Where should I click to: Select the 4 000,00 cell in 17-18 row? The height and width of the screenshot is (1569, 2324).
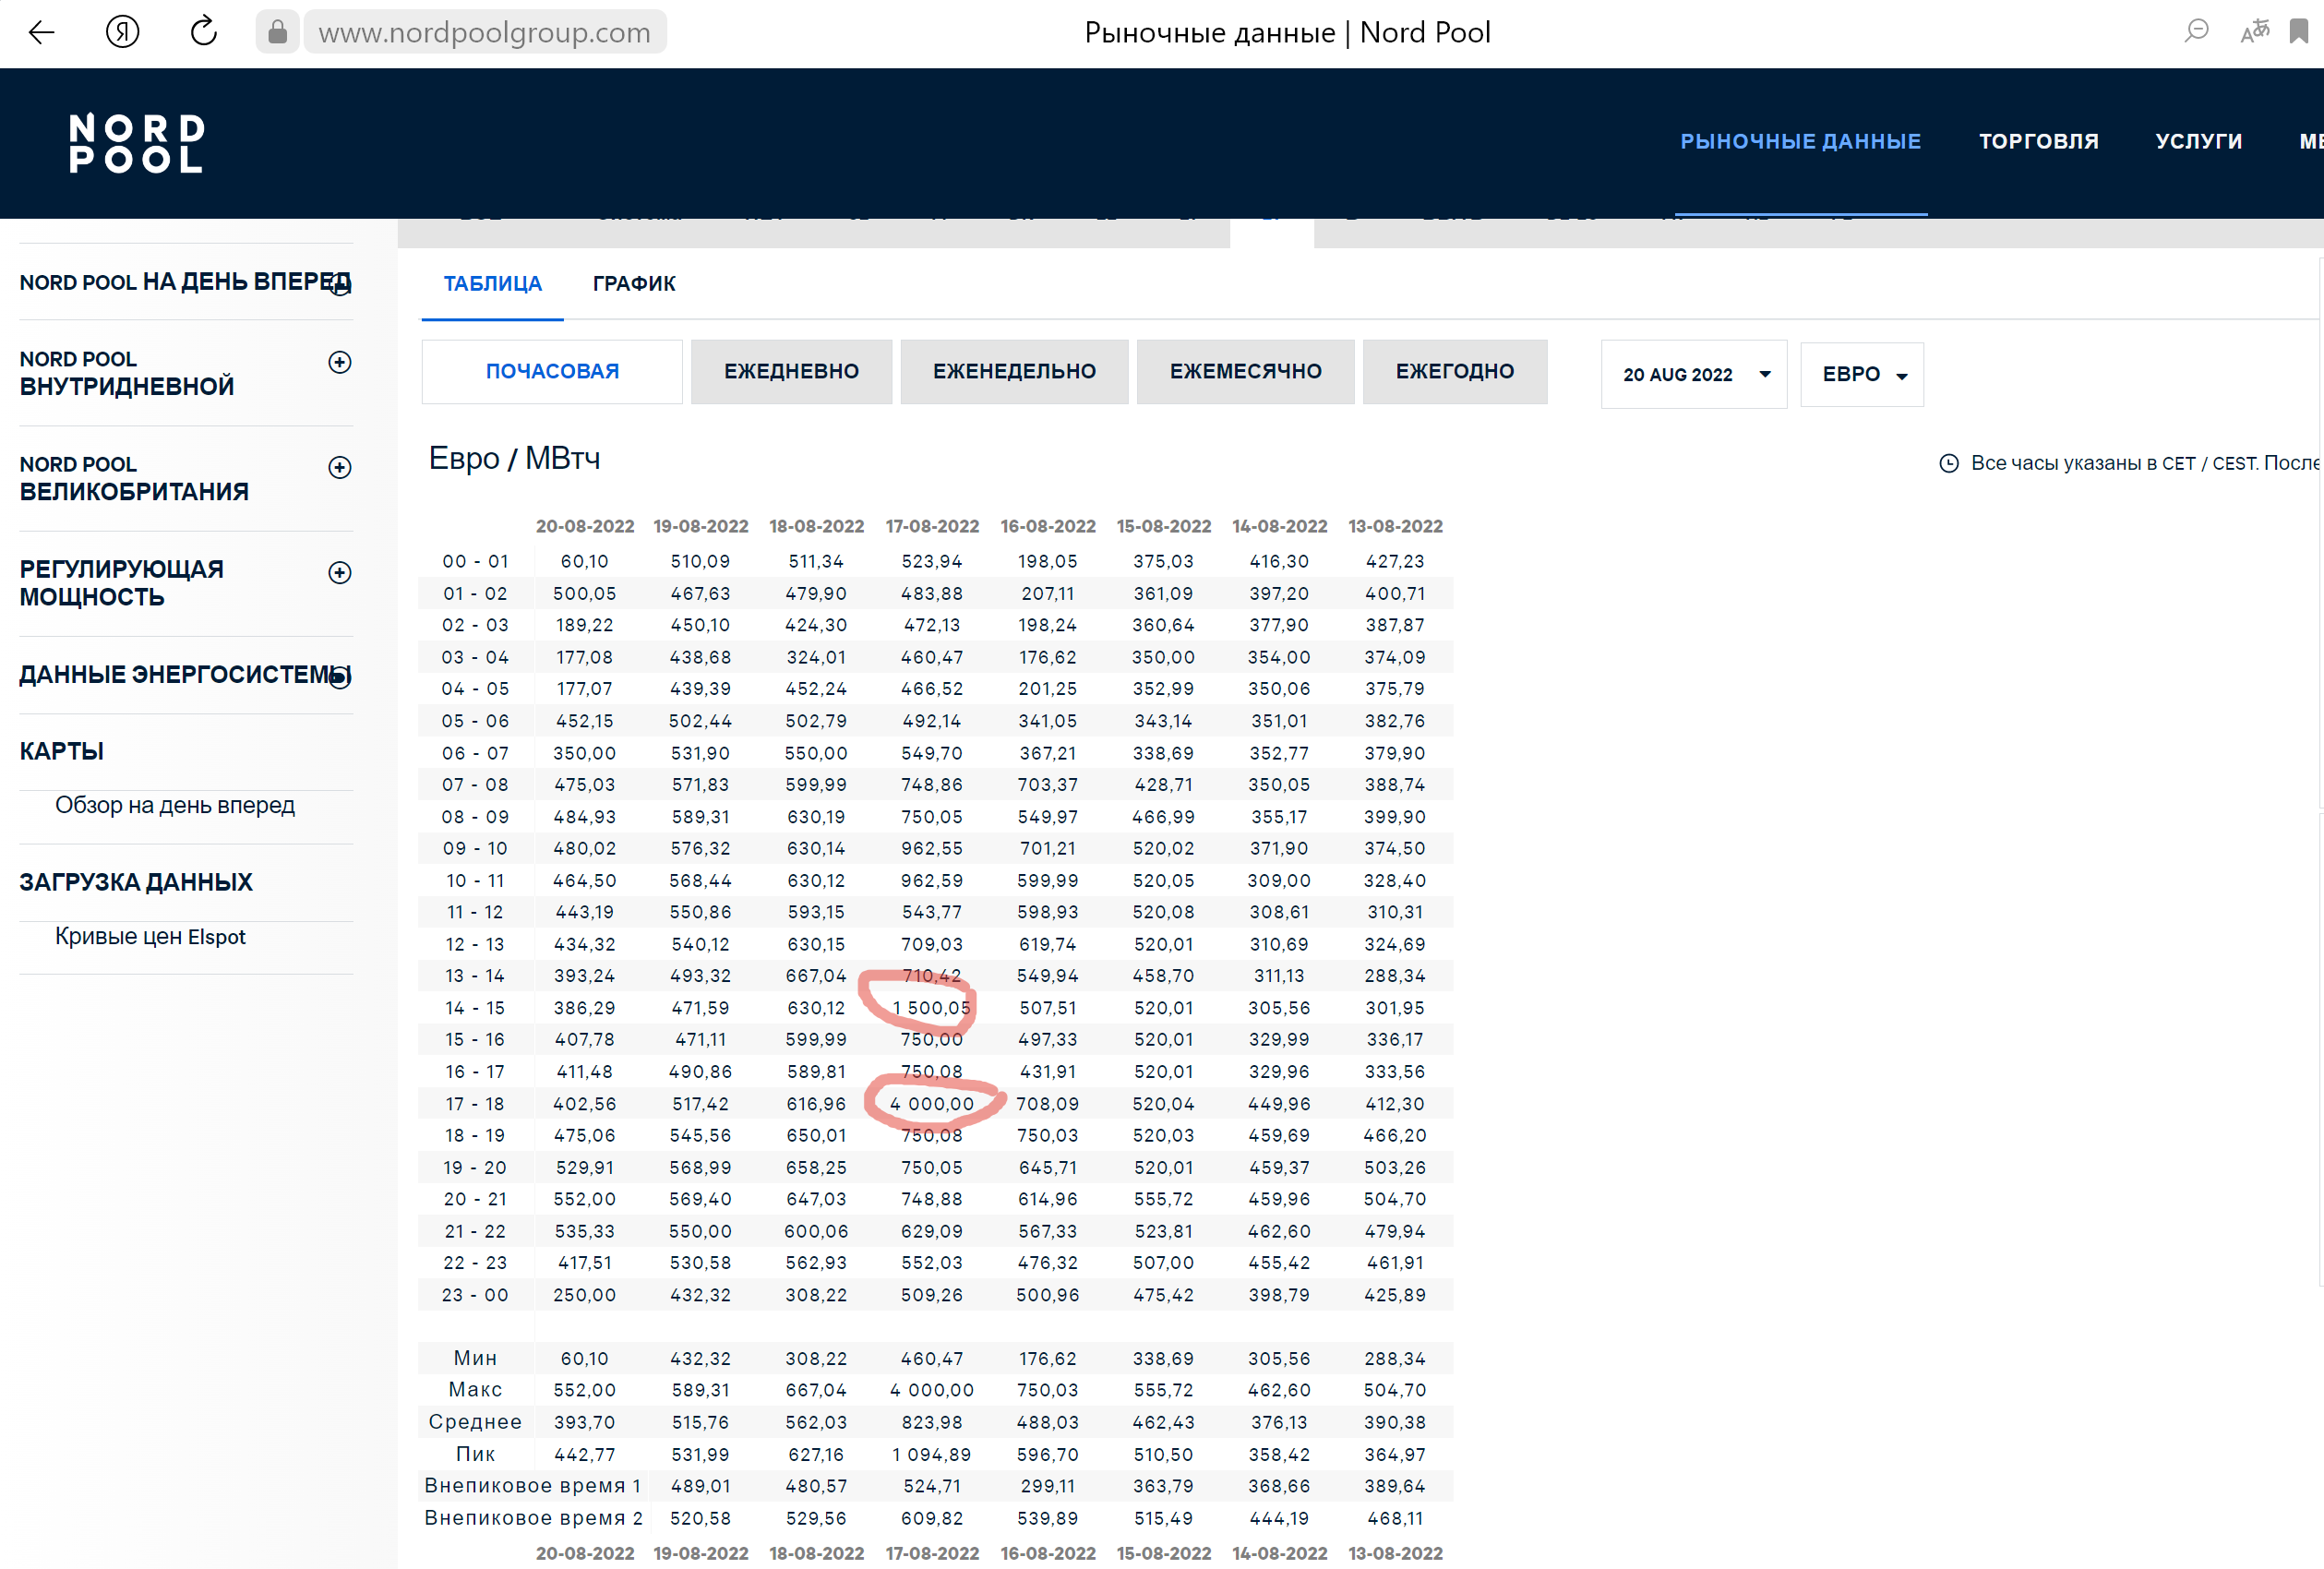point(931,1104)
